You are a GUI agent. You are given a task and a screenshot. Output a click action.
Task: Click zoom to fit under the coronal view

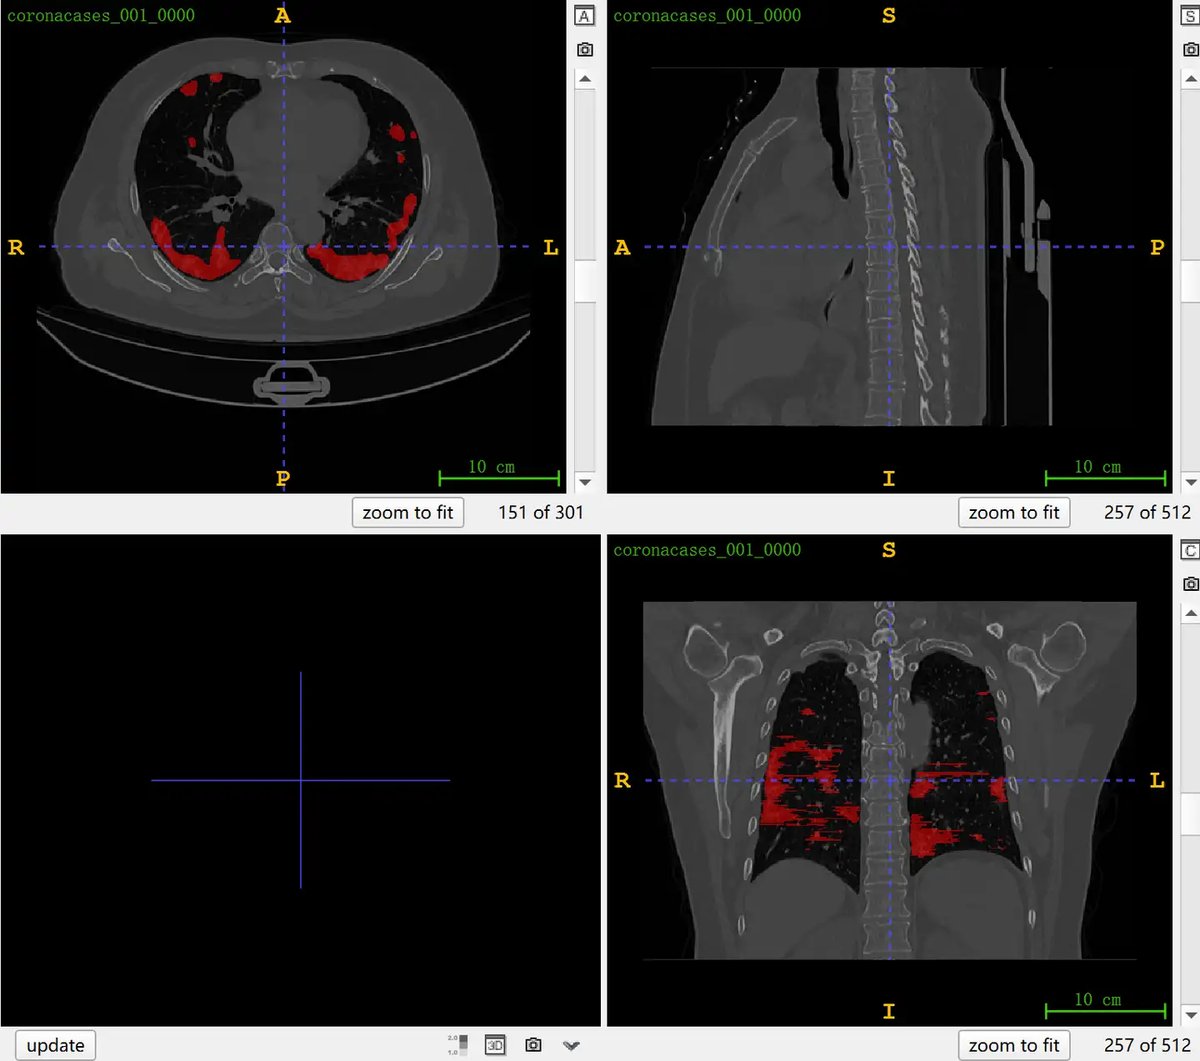(x=1014, y=1046)
